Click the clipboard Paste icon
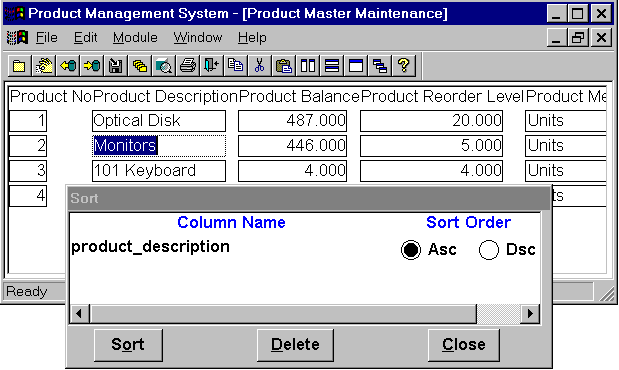This screenshot has height=370, width=619. 284,66
